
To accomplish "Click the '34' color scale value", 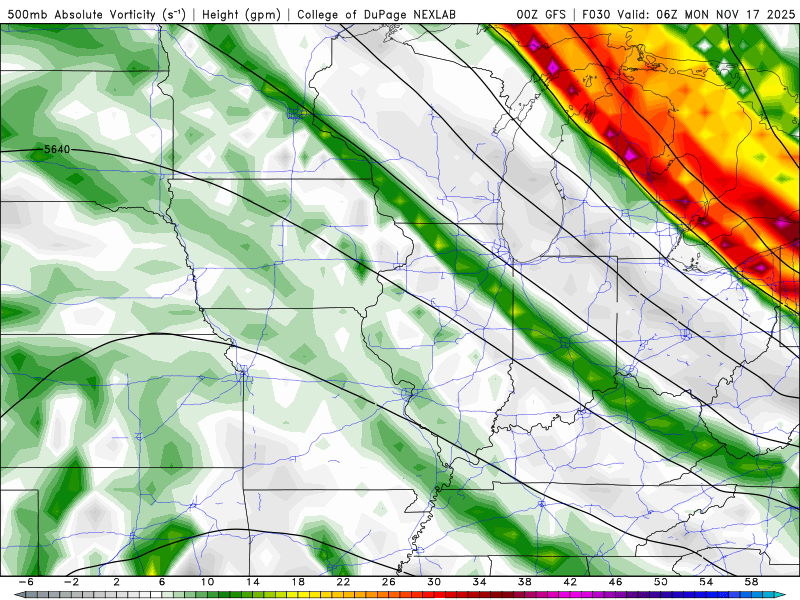I will pos(480,582).
